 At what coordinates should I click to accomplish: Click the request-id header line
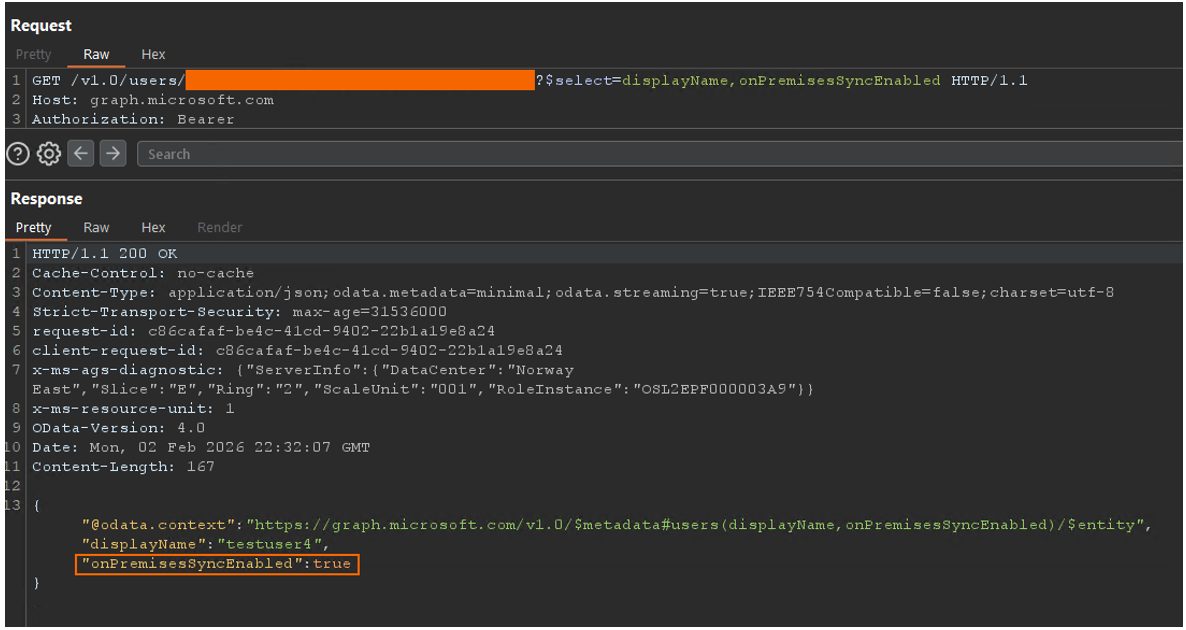coord(263,331)
